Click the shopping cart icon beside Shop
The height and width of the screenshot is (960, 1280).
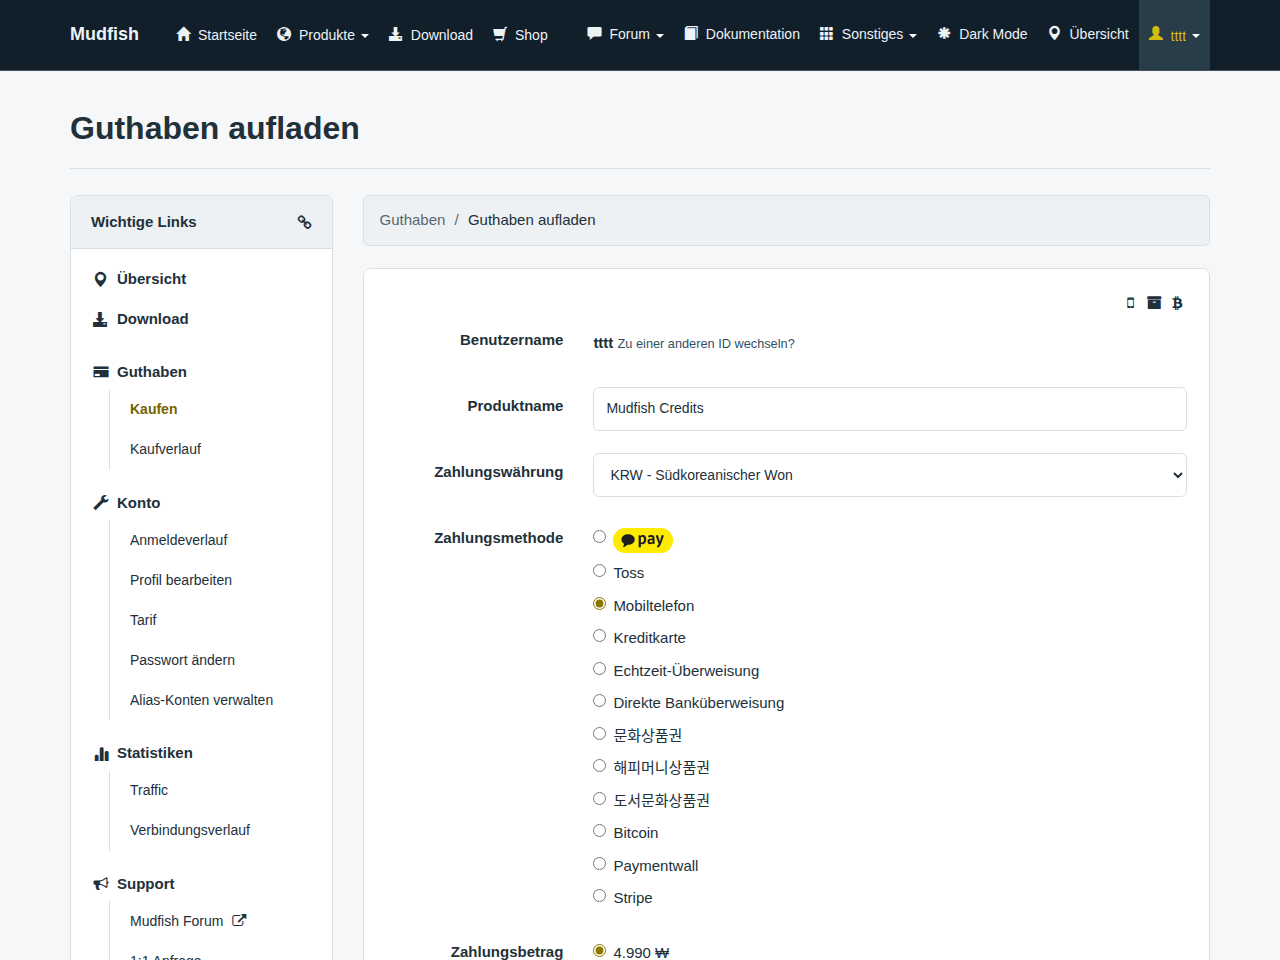pyautogui.click(x=500, y=34)
